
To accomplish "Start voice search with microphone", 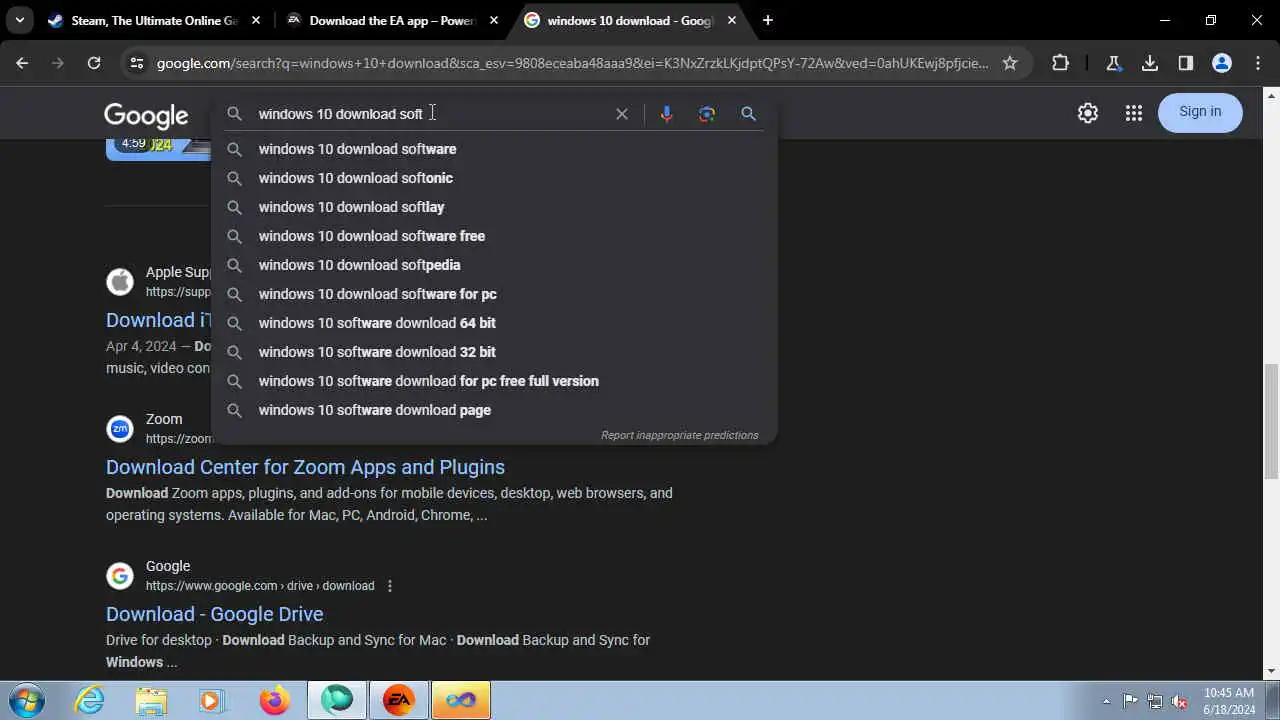I will tap(666, 114).
